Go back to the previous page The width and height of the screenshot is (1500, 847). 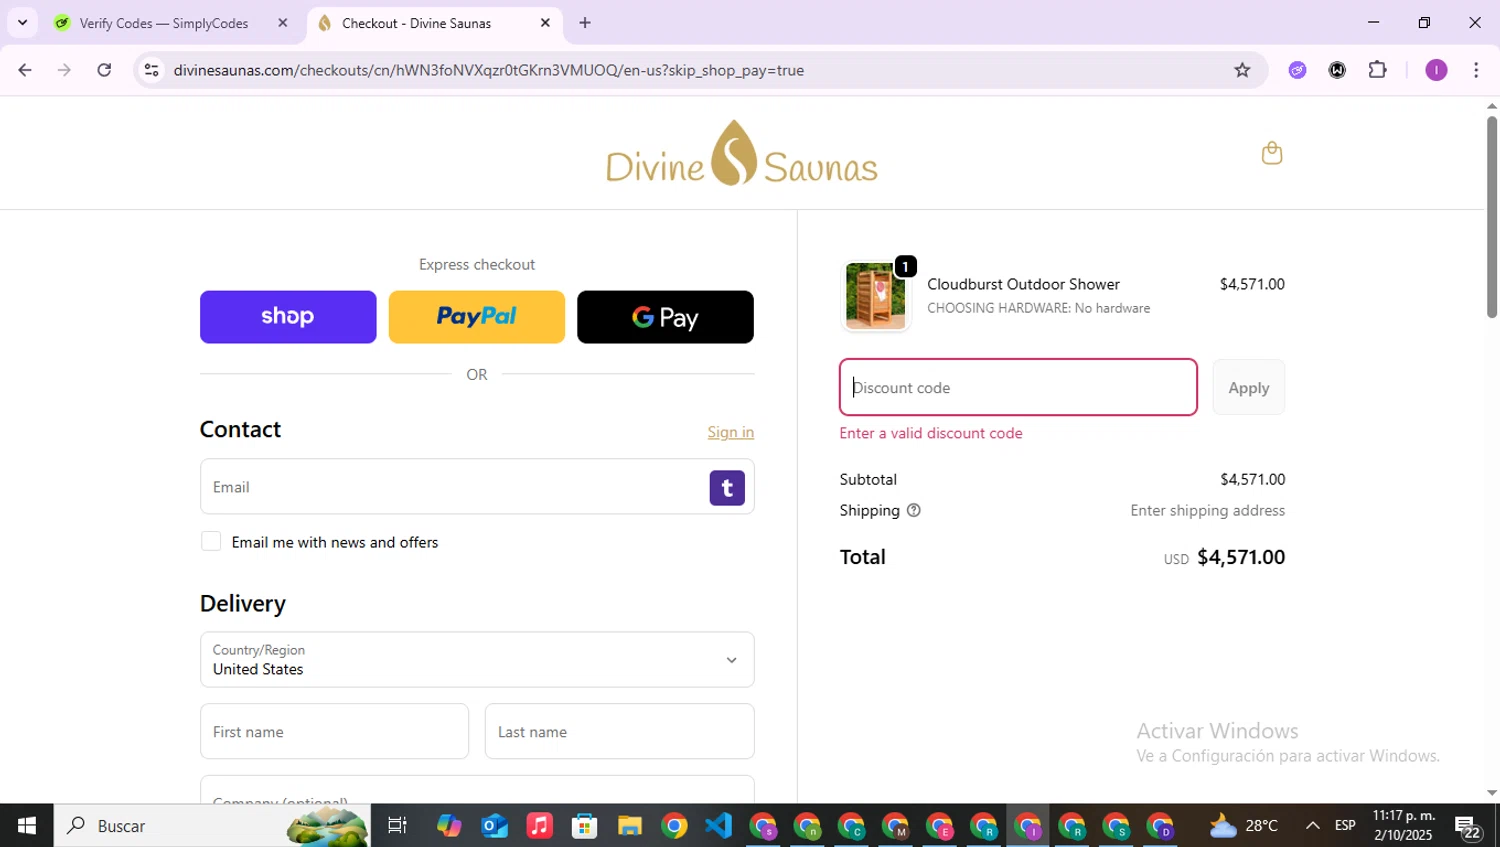pyautogui.click(x=25, y=70)
